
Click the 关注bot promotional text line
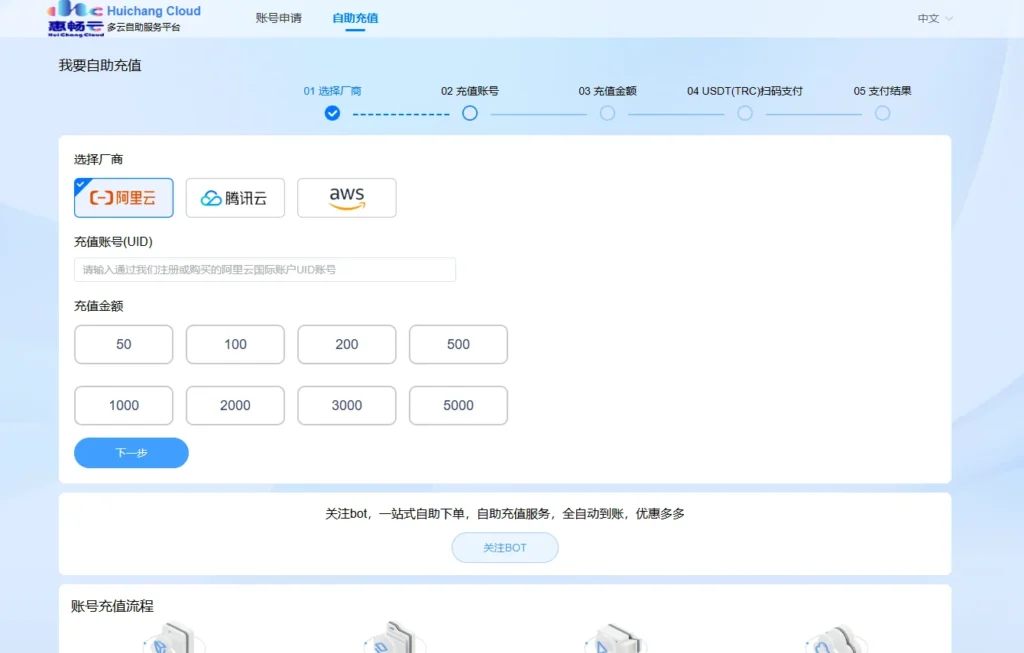505,514
